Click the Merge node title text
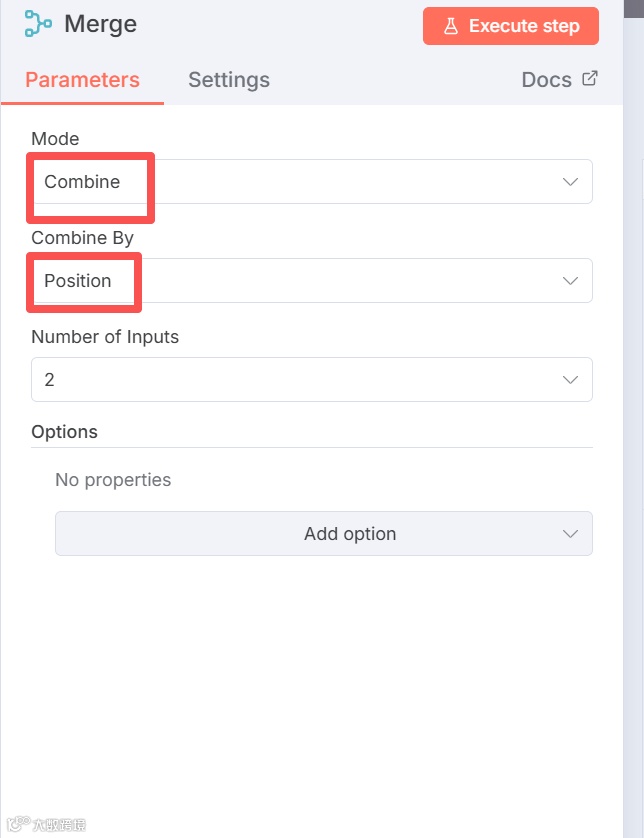 (100, 24)
